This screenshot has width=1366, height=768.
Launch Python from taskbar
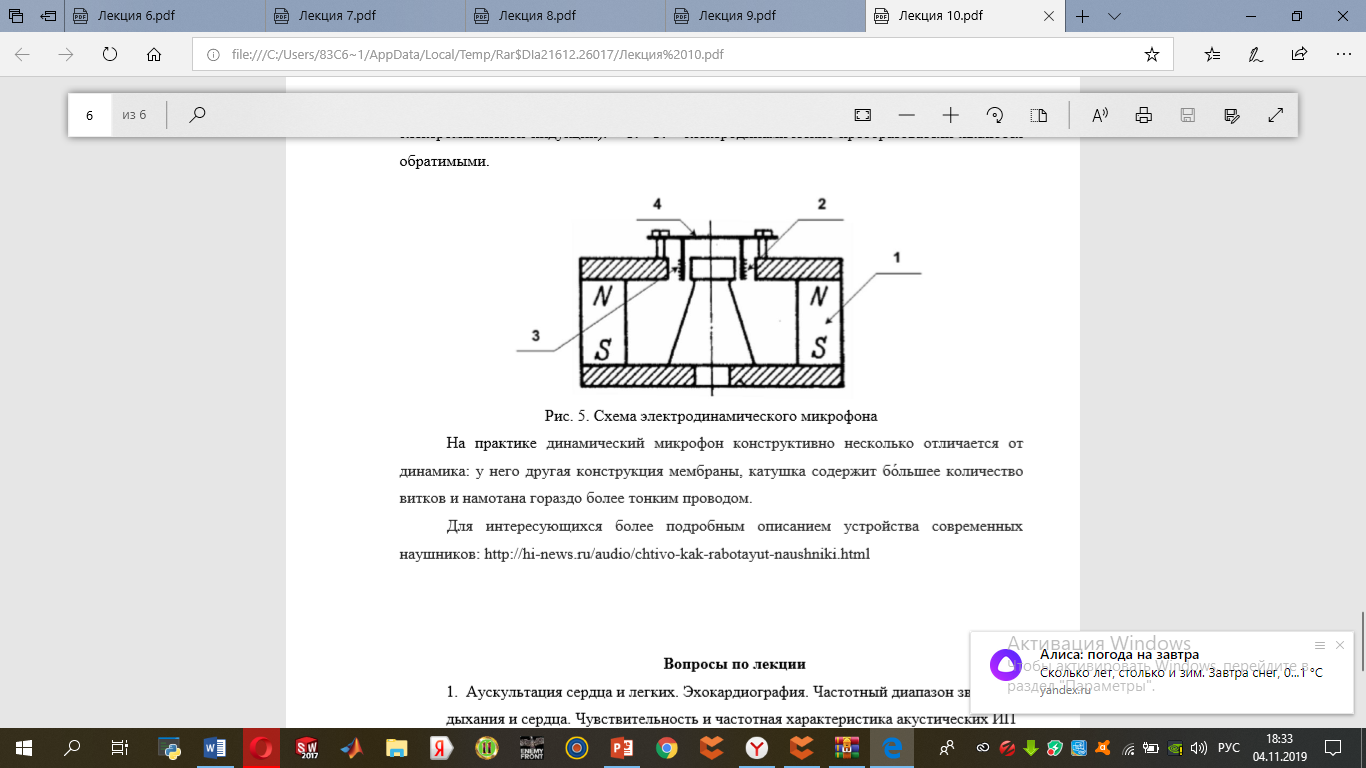pos(169,747)
